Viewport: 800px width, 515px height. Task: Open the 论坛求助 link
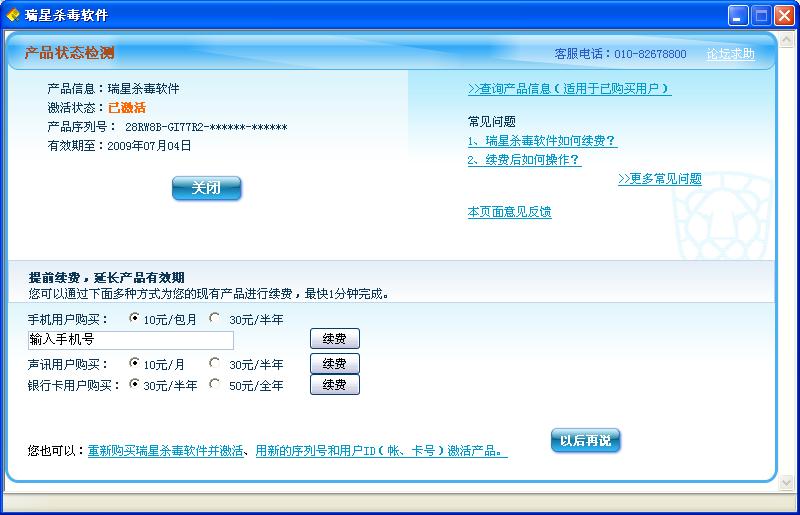[x=731, y=54]
